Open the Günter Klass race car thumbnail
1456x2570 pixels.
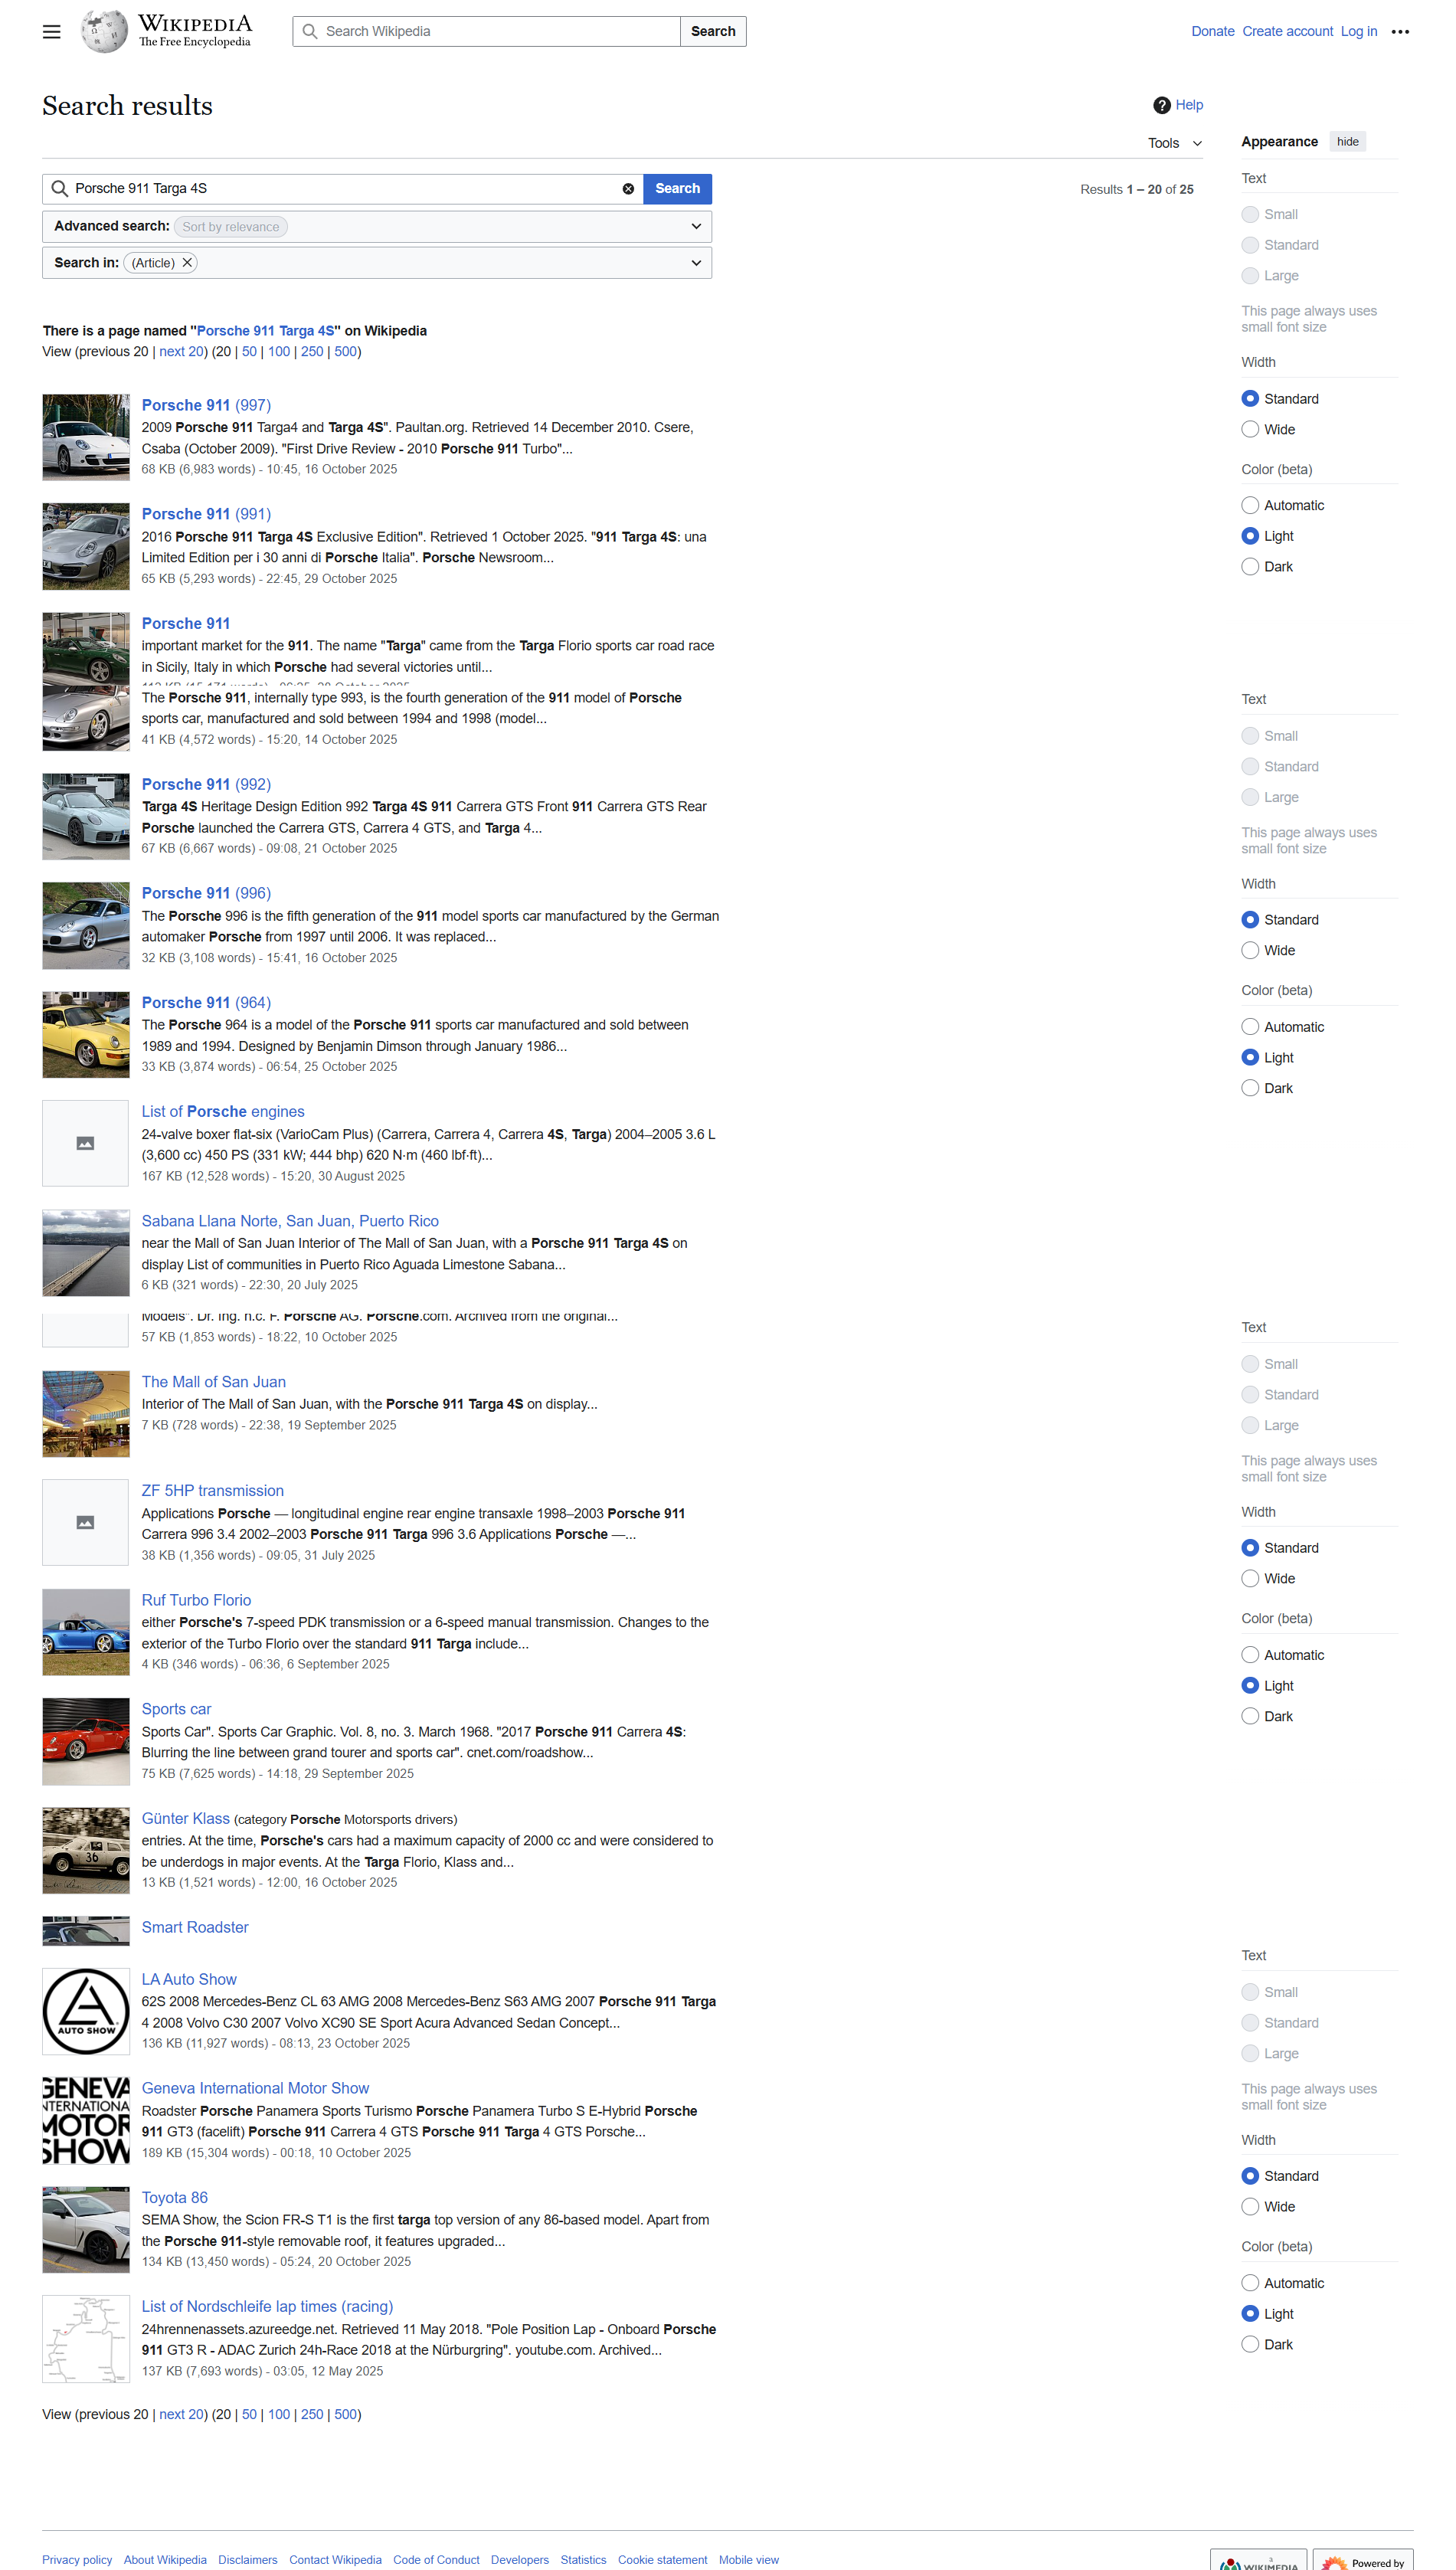(86, 1850)
